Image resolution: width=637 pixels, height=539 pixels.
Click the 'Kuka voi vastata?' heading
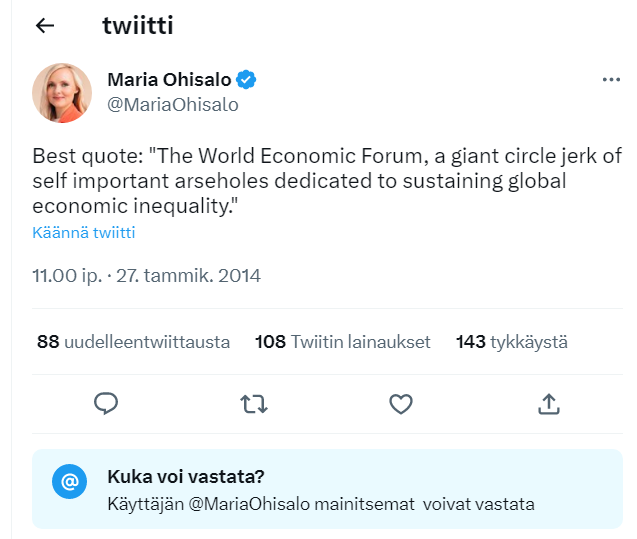click(x=186, y=476)
